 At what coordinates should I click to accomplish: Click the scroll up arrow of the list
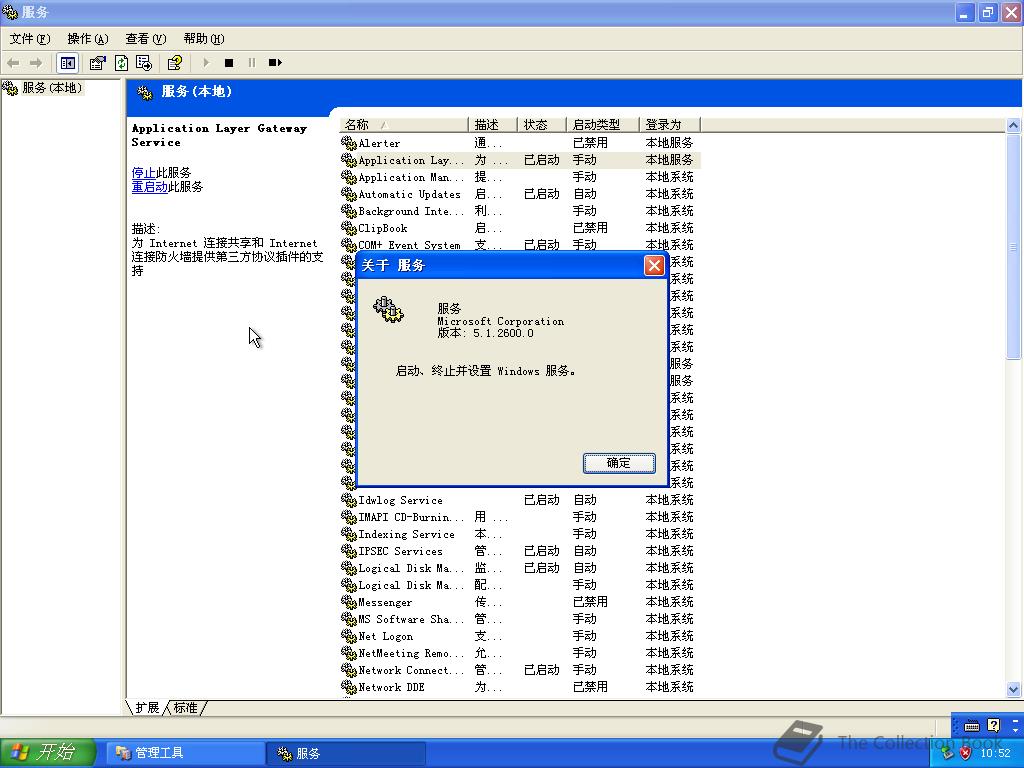[1013, 125]
